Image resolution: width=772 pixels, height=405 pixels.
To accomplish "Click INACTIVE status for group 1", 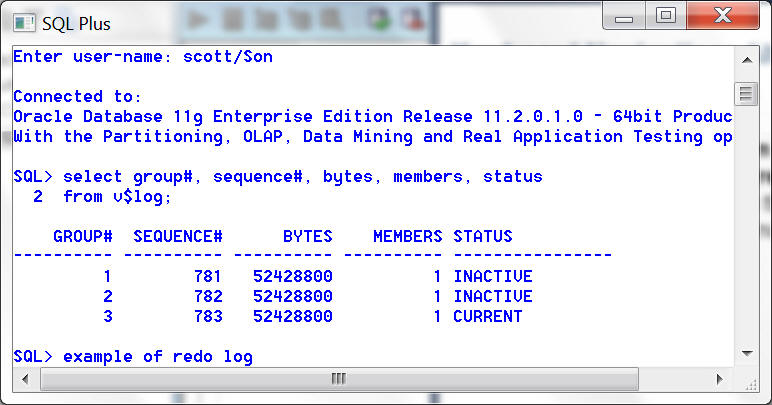I will coord(493,277).
